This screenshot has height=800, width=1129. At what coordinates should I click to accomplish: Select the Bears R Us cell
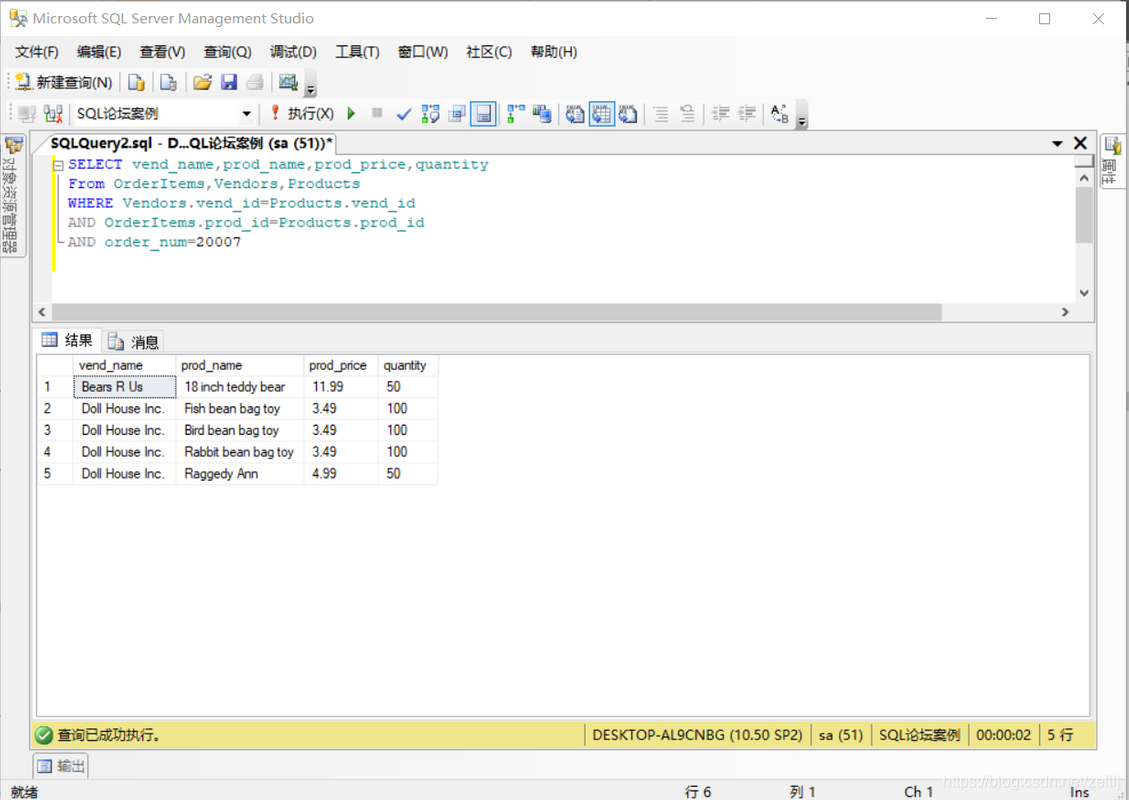tap(125, 387)
